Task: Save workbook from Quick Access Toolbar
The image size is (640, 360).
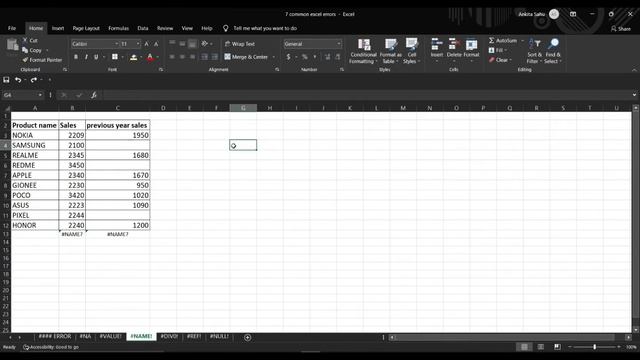Action: click(6, 80)
